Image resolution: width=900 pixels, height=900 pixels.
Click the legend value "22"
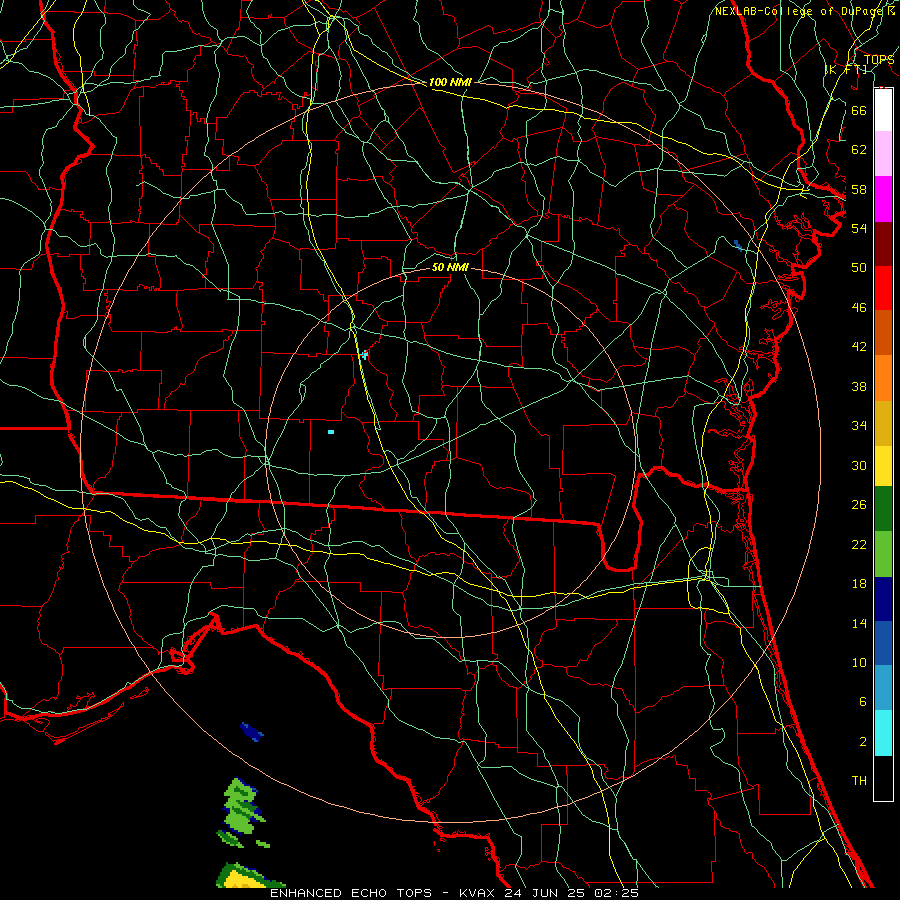pyautogui.click(x=859, y=544)
